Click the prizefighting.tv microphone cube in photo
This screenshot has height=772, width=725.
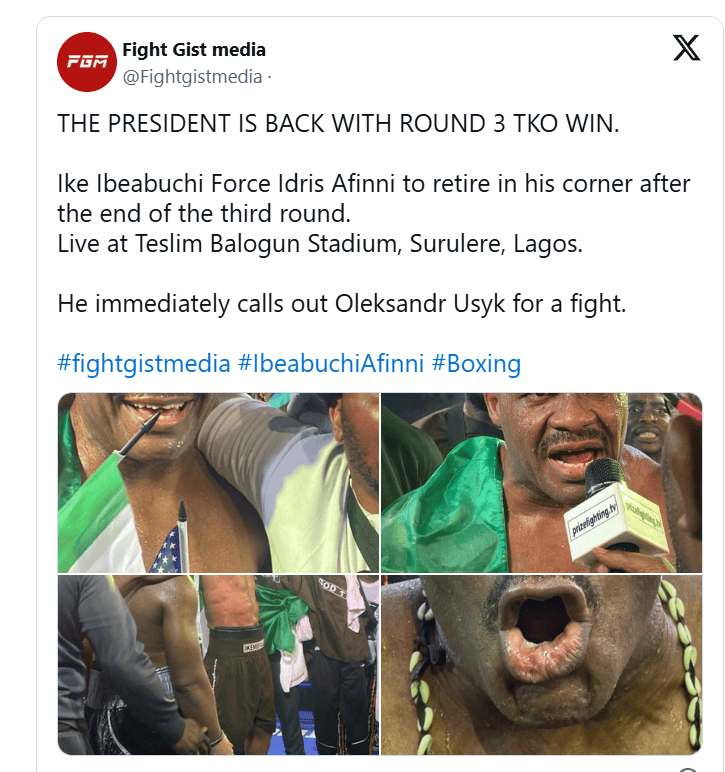point(615,523)
